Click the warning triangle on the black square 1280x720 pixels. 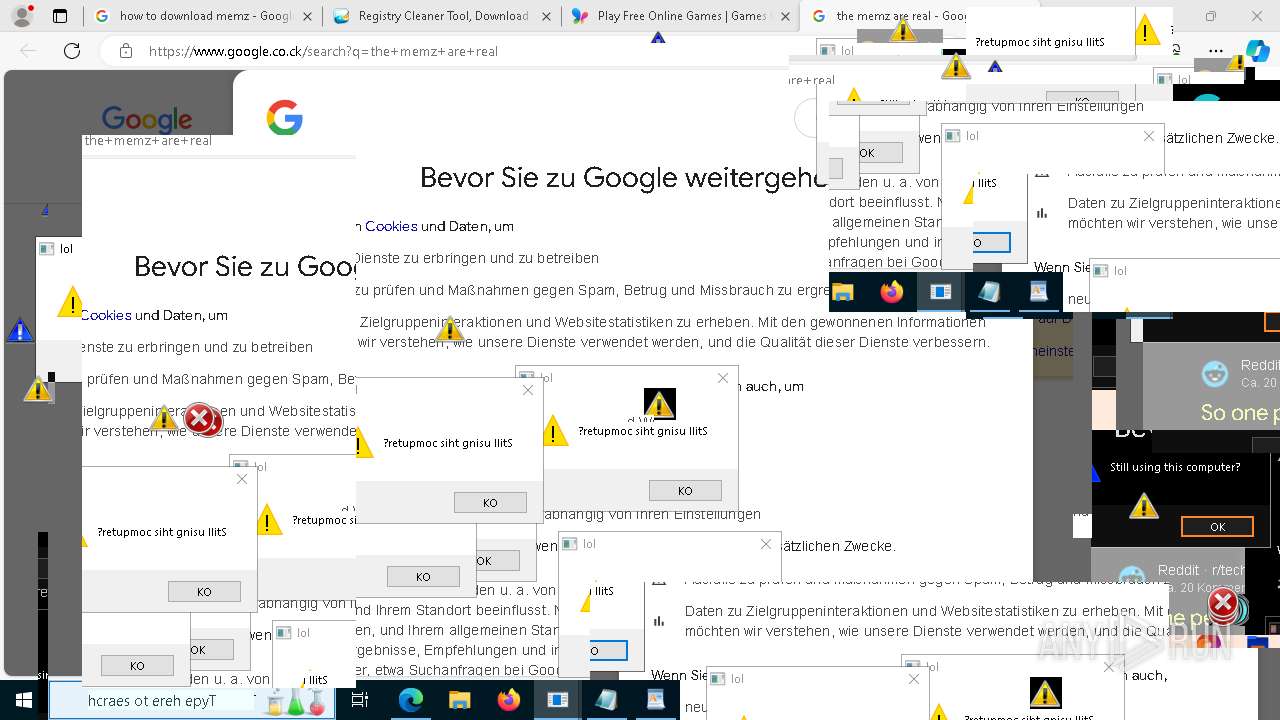[660, 404]
